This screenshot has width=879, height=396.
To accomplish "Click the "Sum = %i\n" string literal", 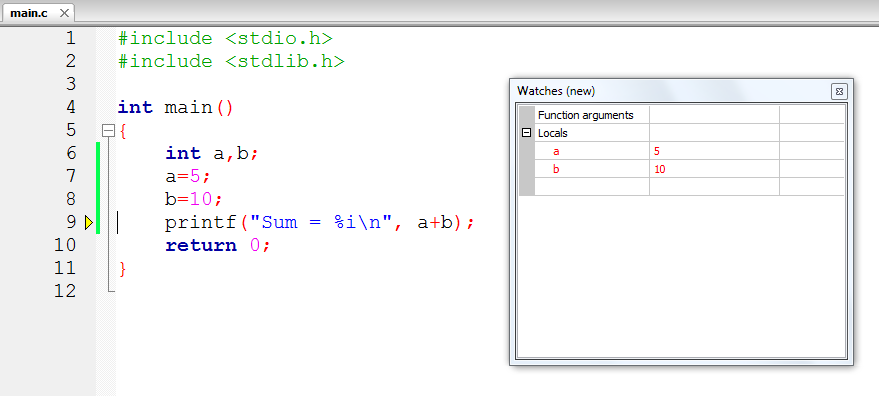I will (x=321, y=223).
